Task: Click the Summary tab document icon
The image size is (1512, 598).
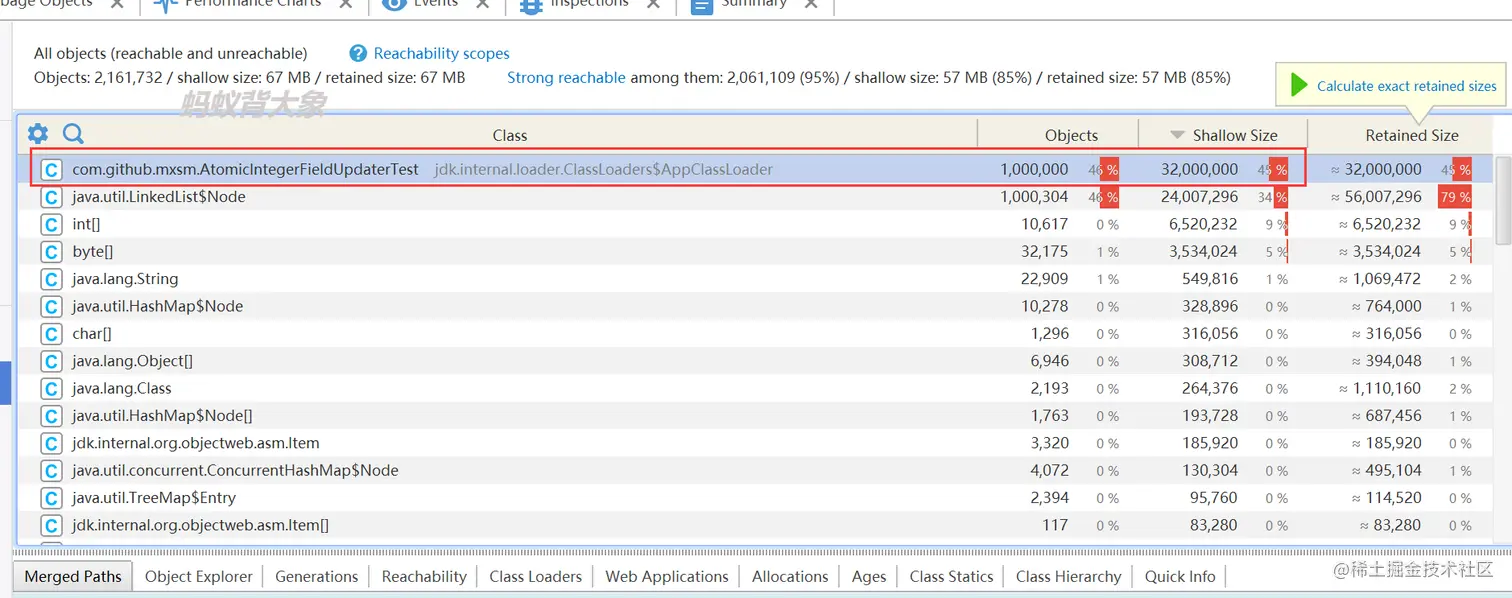Action: (702, 4)
